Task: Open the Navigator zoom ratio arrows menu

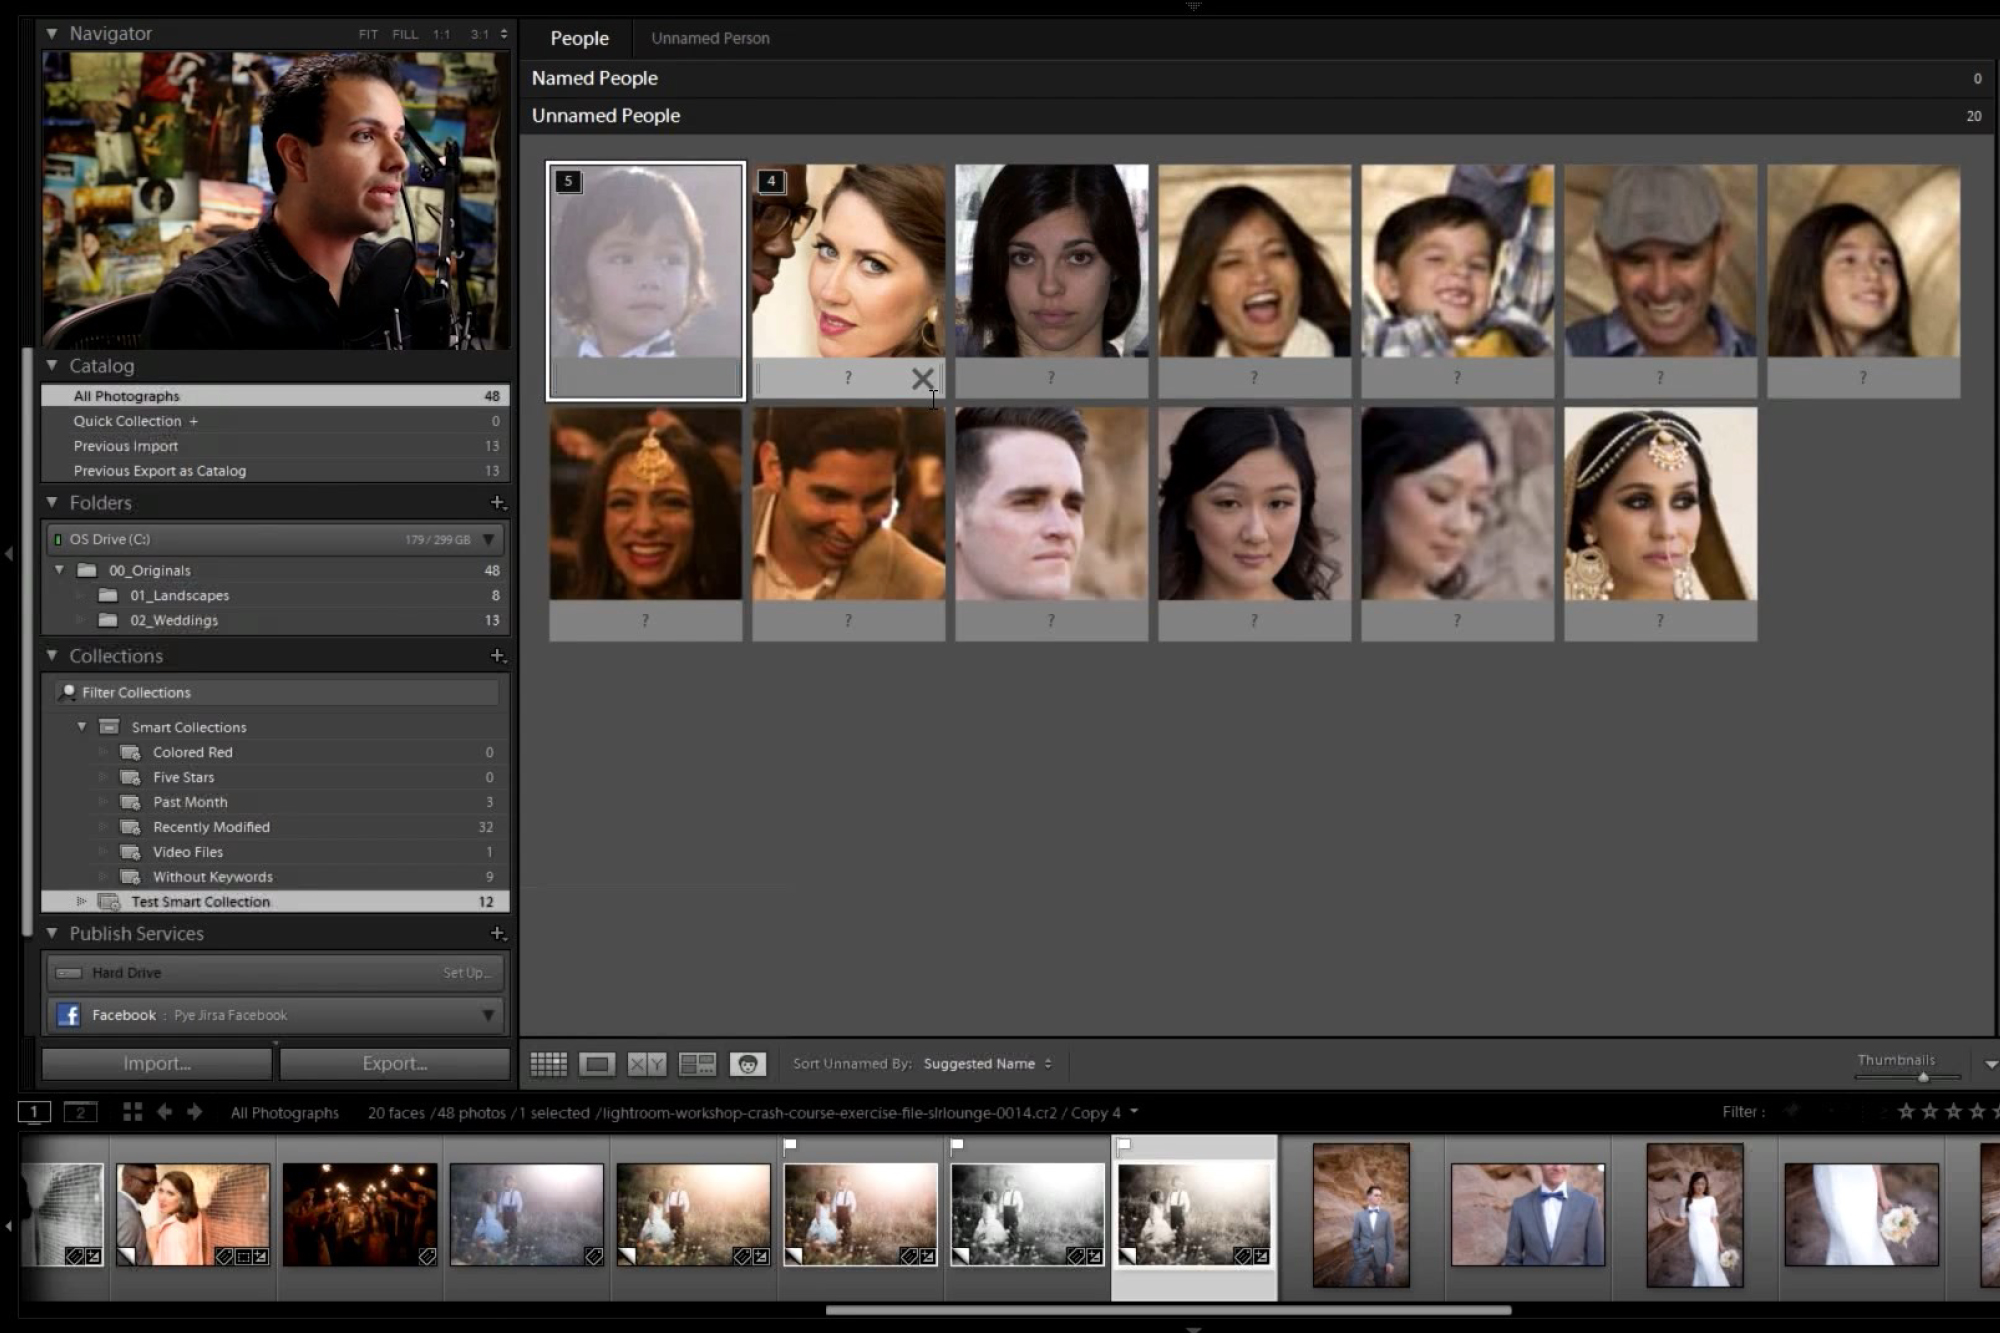Action: tap(503, 34)
